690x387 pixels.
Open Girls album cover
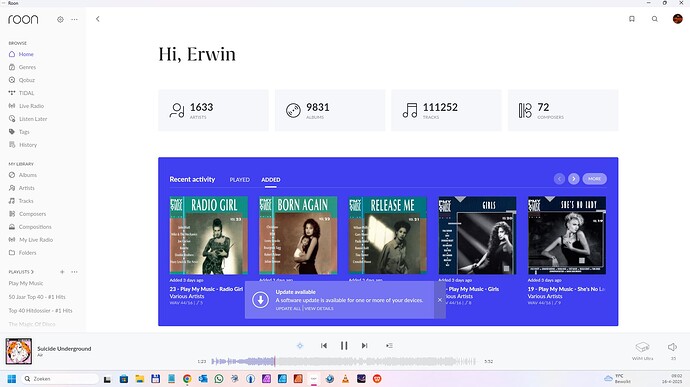point(477,235)
